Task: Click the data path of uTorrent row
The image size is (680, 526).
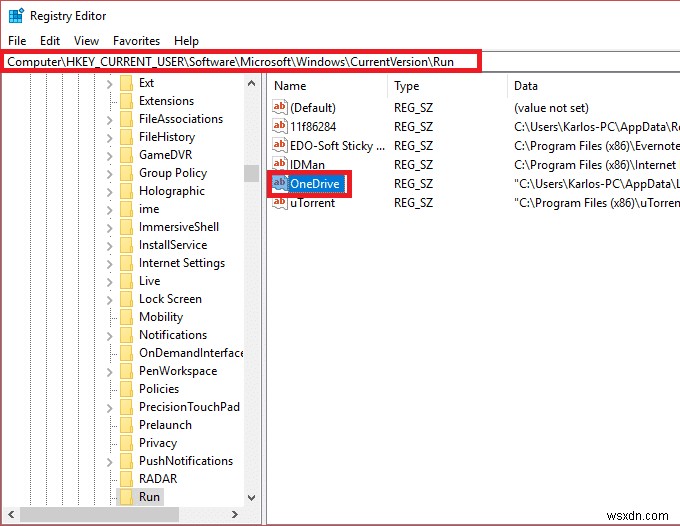Action: click(x=597, y=203)
